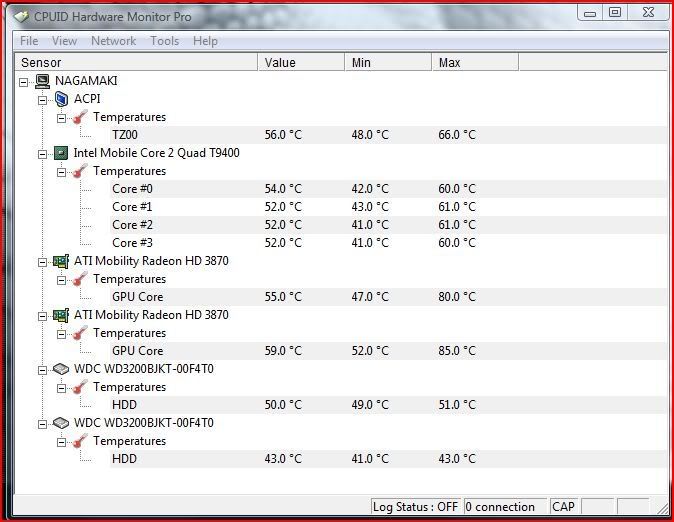Click the thermometer icon under Intel Mobile Core 2 Quad
674x522 pixels.
tap(80, 171)
